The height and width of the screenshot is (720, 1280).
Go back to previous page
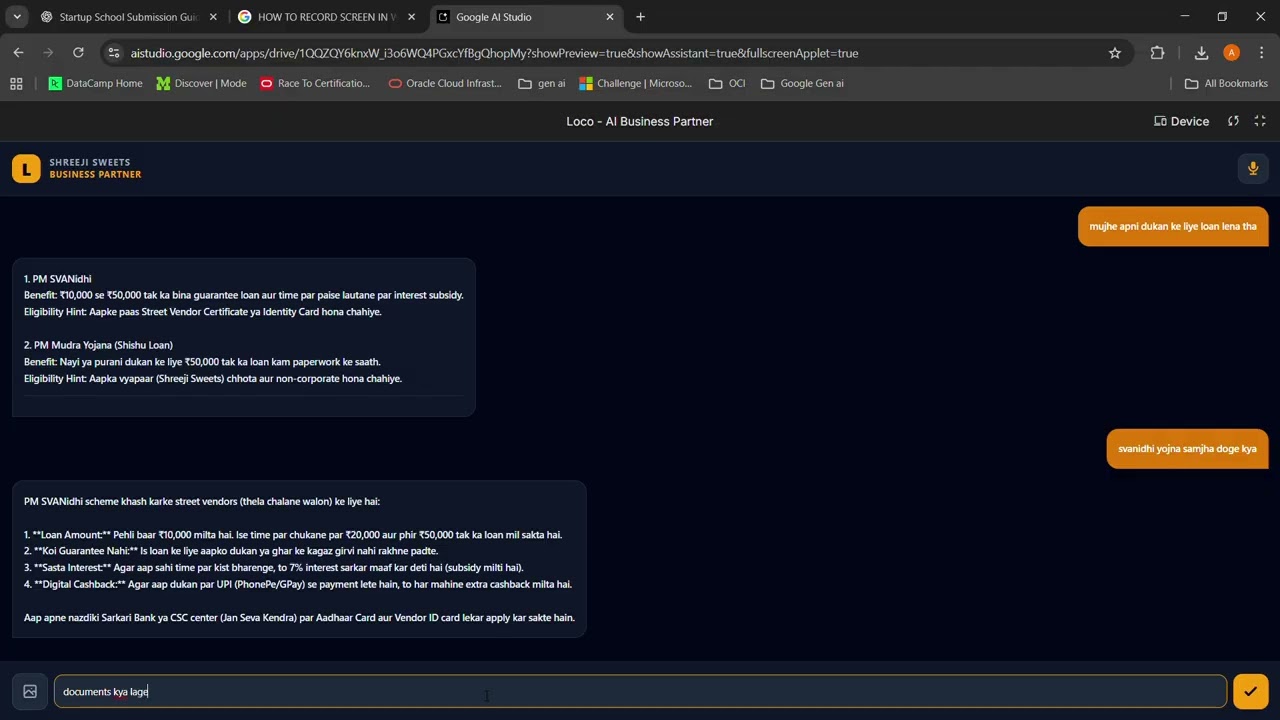(x=18, y=53)
